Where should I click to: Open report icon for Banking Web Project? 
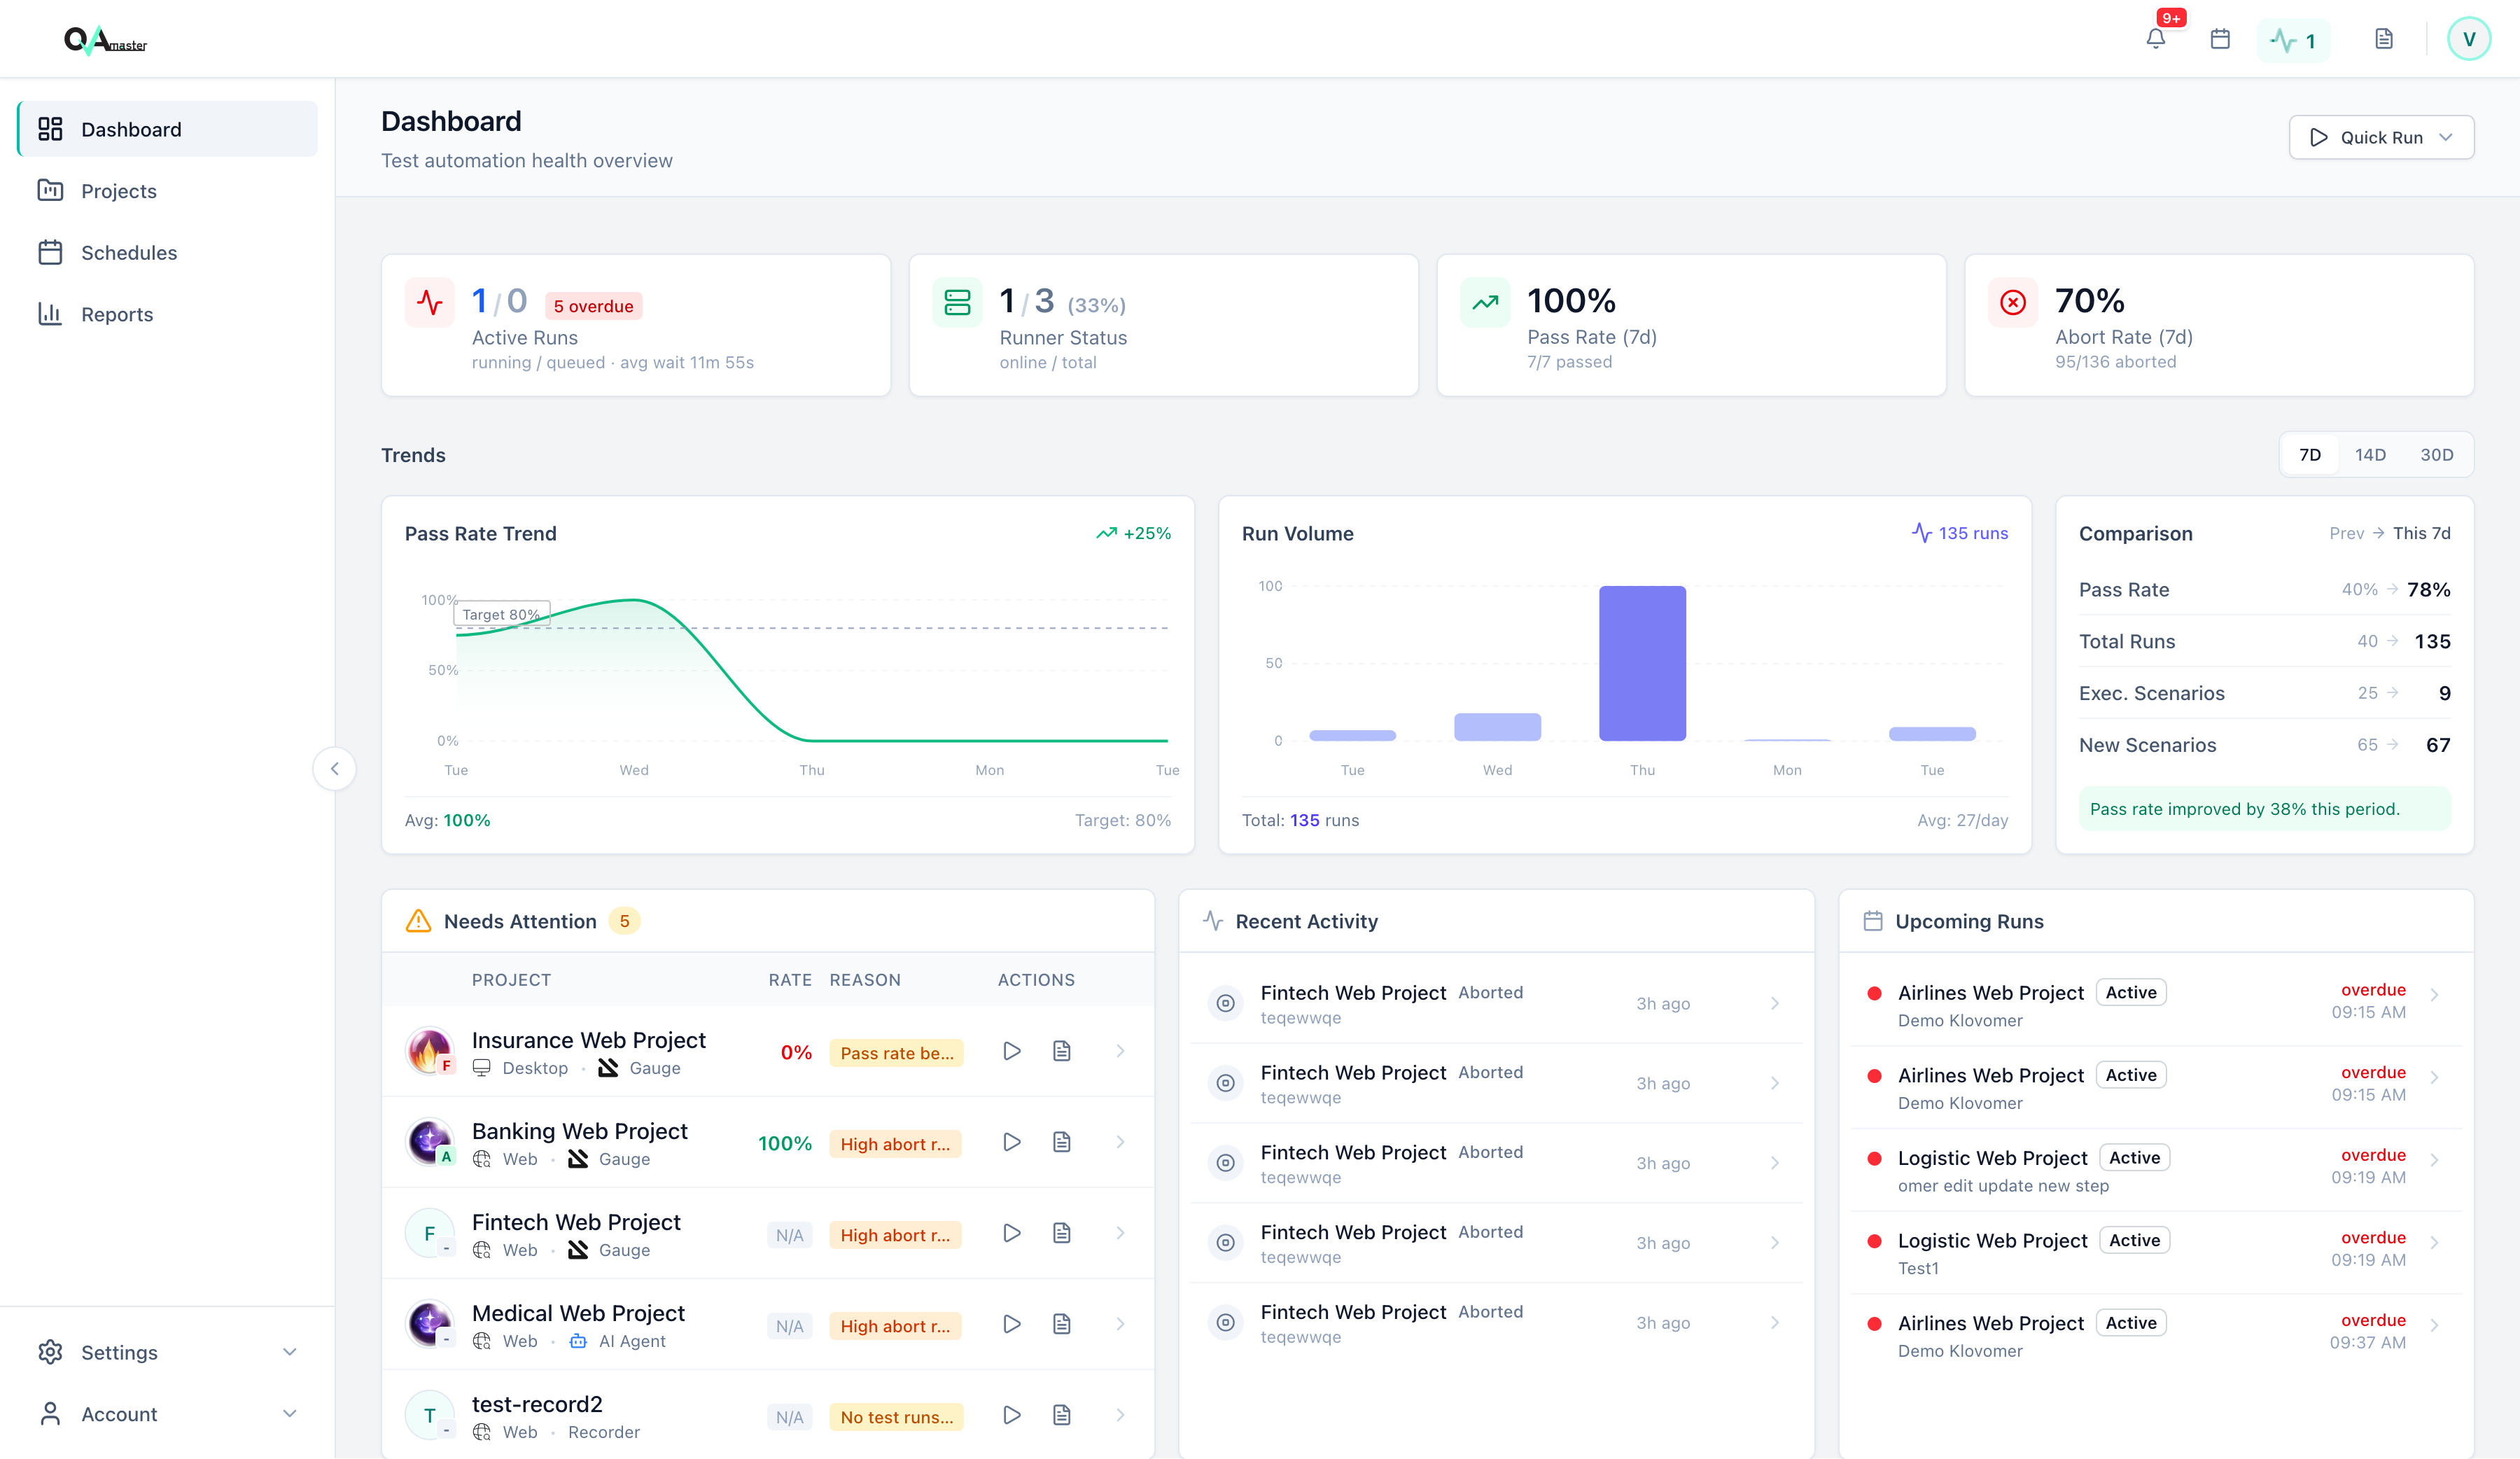(1062, 1142)
